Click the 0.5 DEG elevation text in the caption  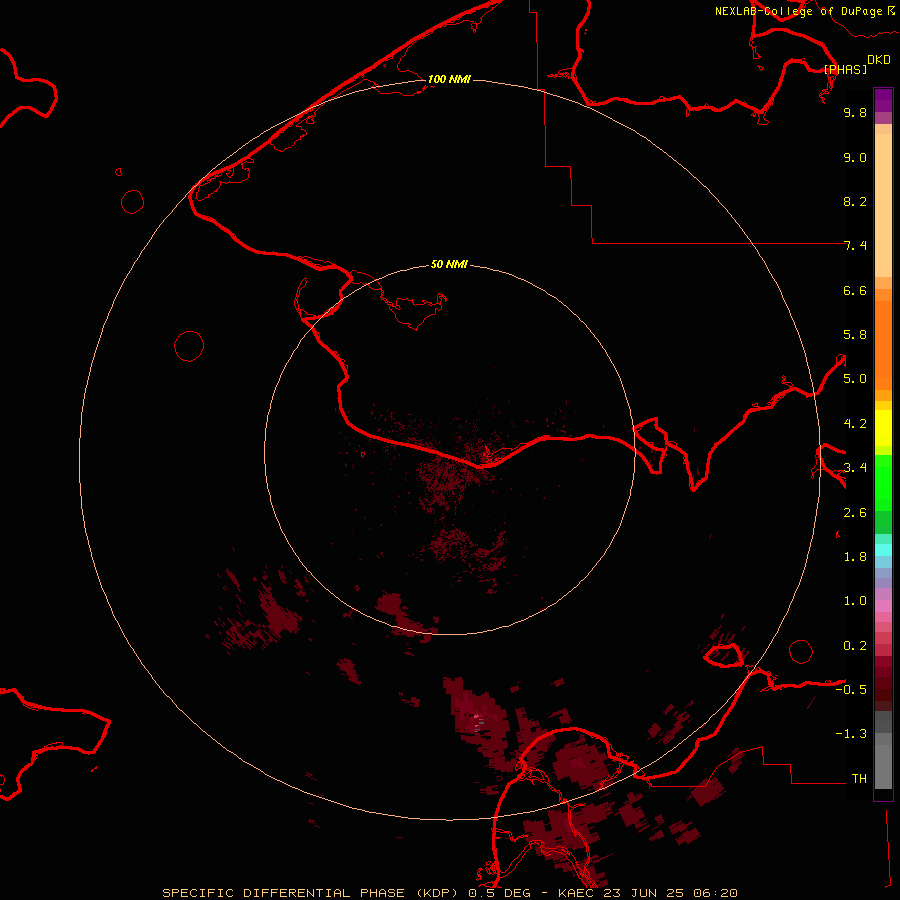(x=499, y=893)
